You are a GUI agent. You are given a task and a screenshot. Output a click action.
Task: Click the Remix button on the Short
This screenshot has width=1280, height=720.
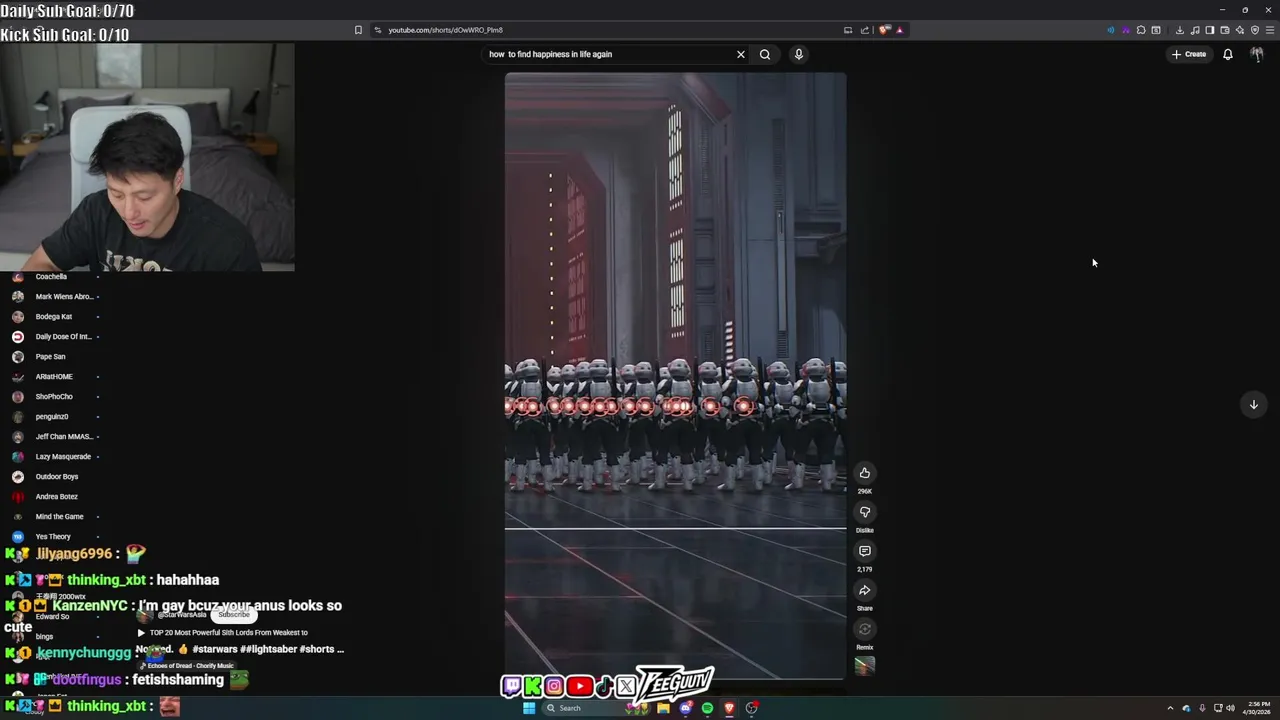pyautogui.click(x=865, y=629)
